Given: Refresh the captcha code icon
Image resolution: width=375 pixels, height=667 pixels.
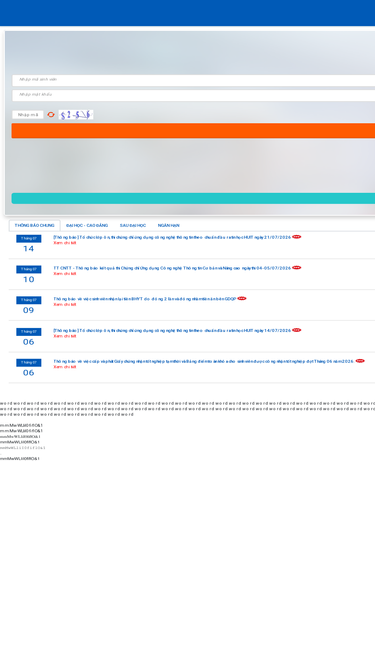Looking at the screenshot, I should (51, 115).
